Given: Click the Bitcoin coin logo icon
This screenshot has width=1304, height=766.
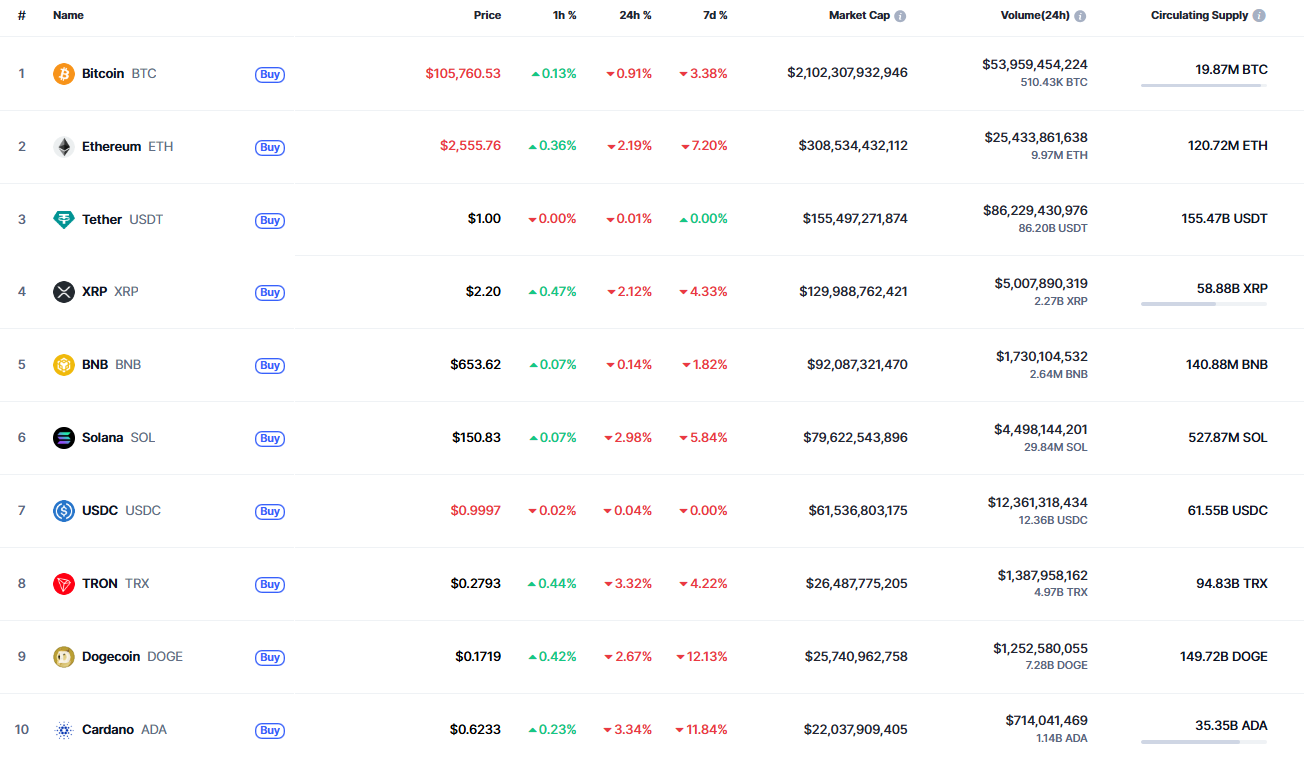Looking at the screenshot, I should coord(64,74).
